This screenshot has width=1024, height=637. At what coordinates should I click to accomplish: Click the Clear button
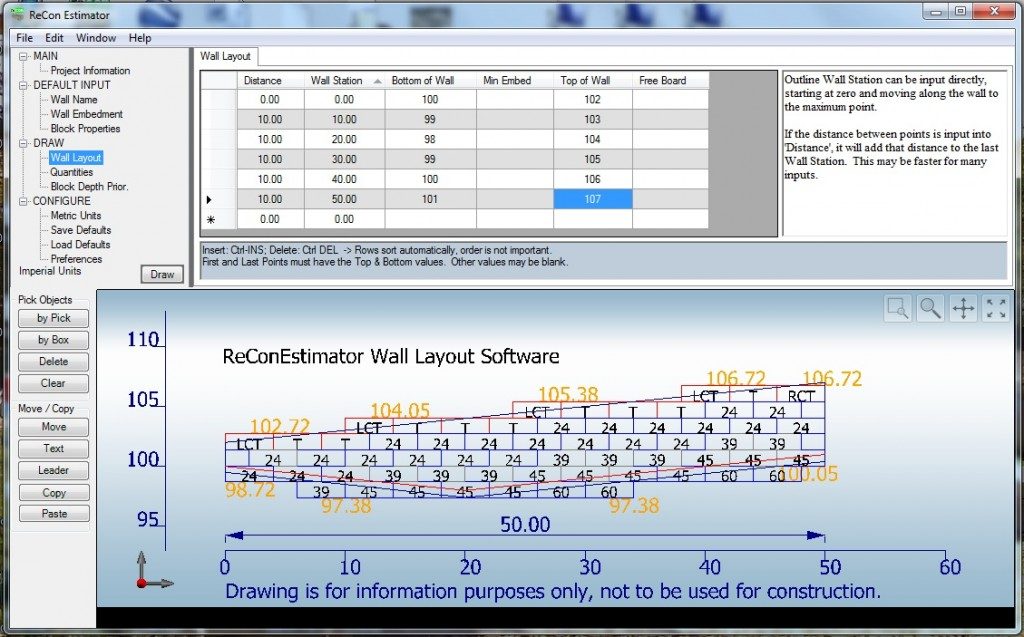click(x=54, y=383)
